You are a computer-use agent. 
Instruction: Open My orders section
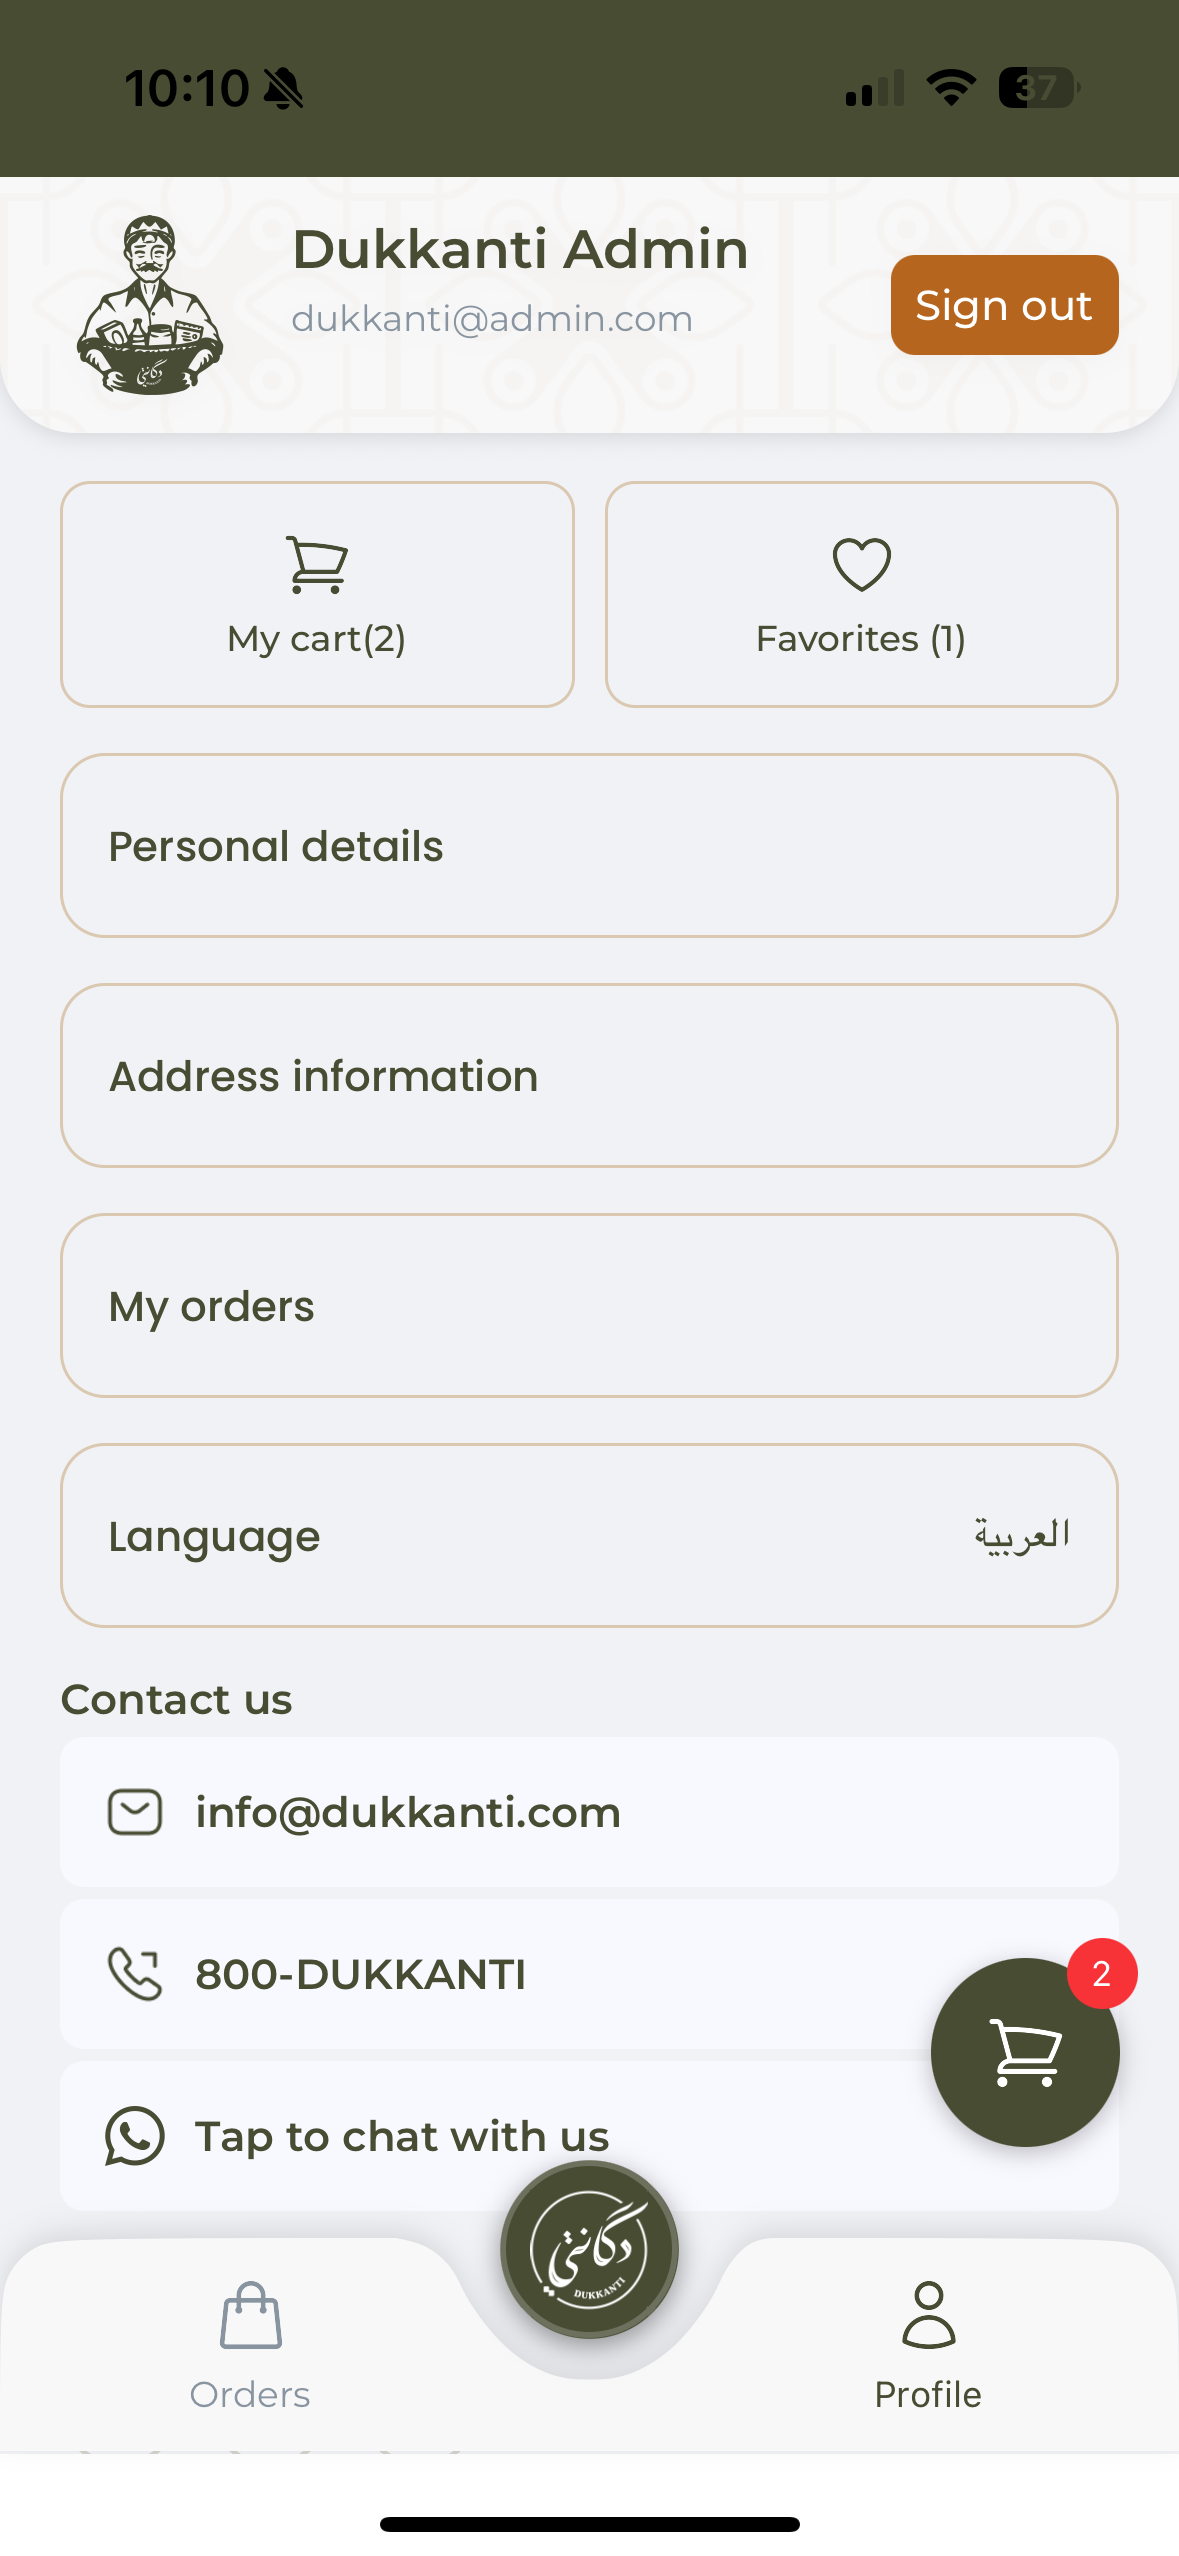tap(589, 1306)
